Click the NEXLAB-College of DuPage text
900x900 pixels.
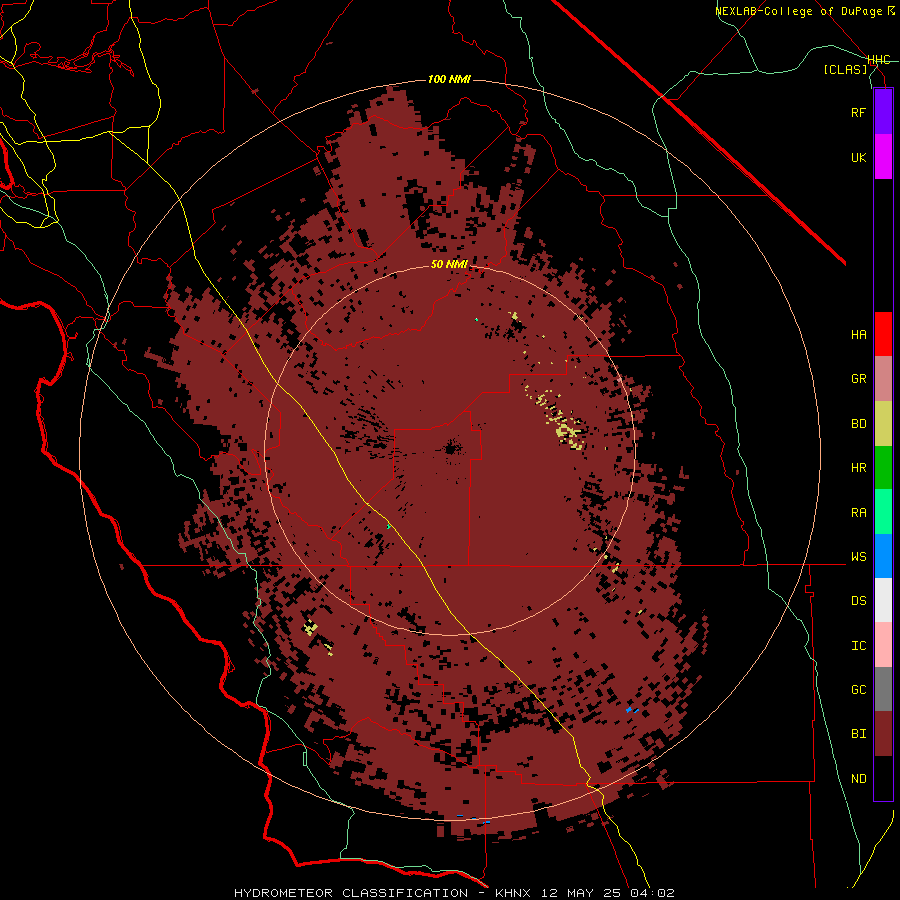click(800, 11)
